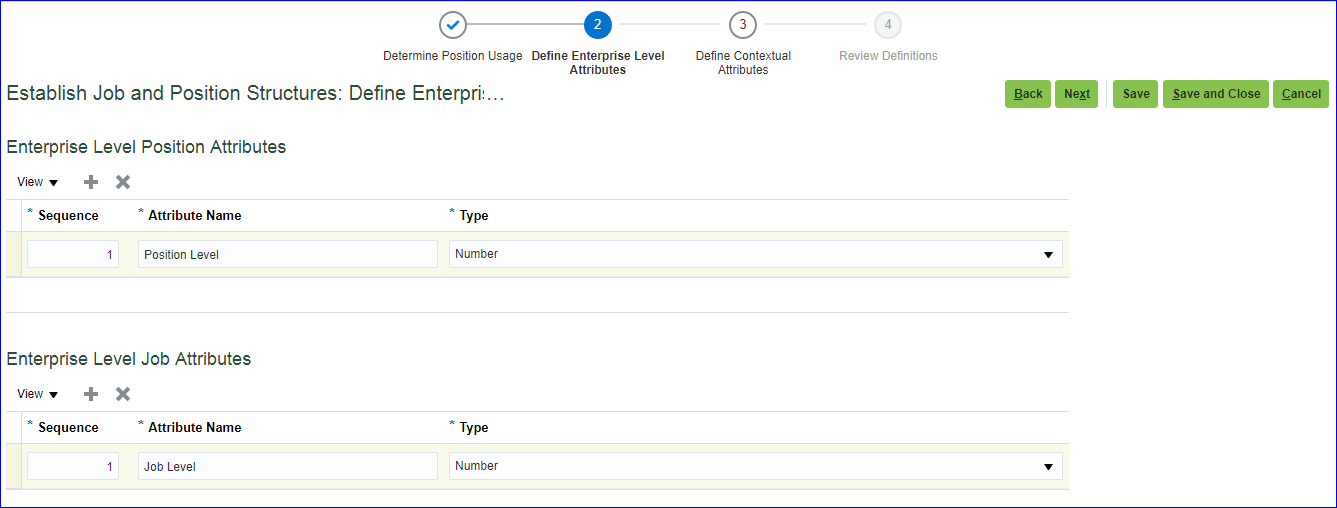Viewport: 1337px width, 508px height.
Task: Click the delete X icon for Position Attributes
Action: pos(123,182)
